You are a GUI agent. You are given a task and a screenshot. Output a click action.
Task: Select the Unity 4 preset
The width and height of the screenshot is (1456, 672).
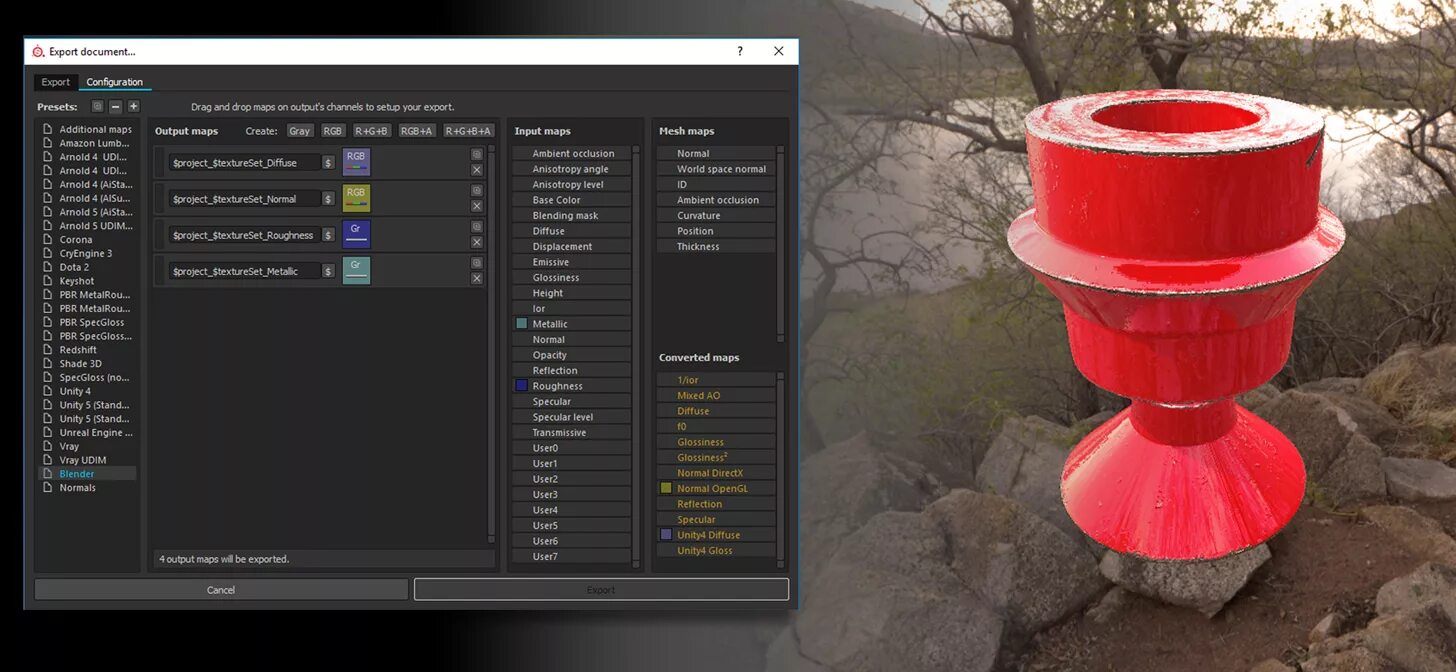[87, 391]
